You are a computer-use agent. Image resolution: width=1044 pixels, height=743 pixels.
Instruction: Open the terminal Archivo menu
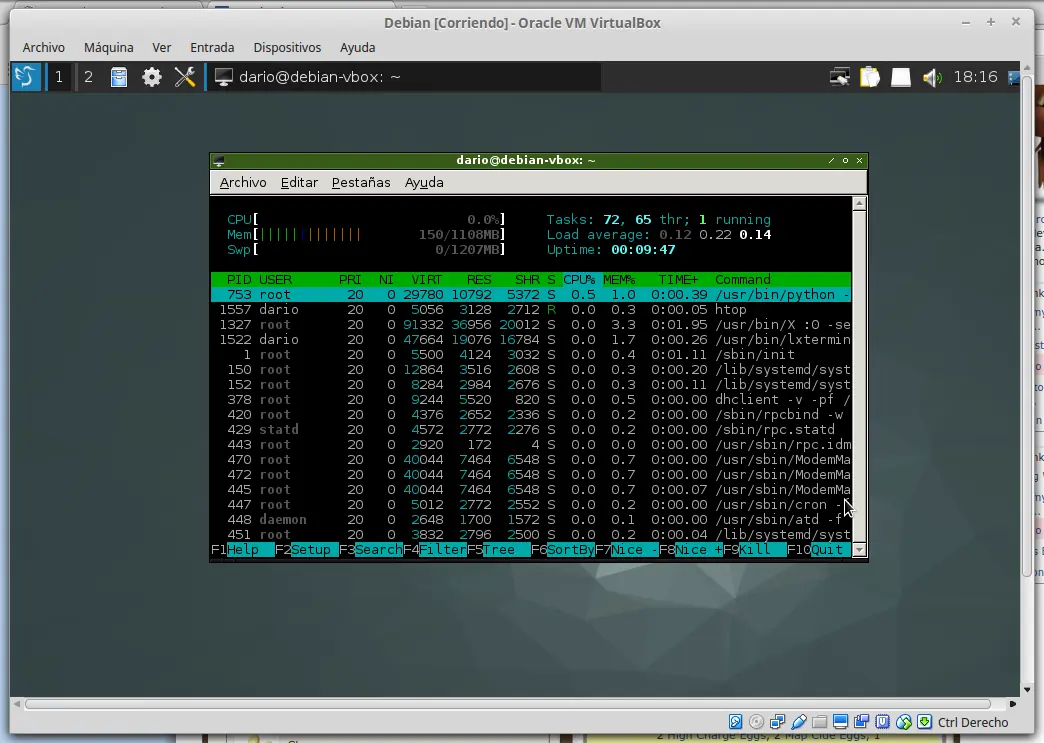pyautogui.click(x=243, y=182)
